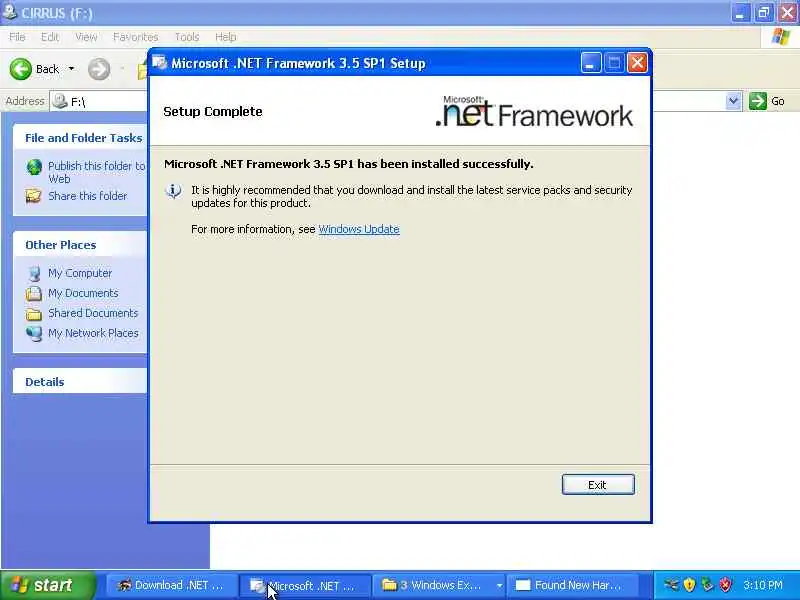Open My Network Places link
This screenshot has width=800, height=600.
[93, 333]
